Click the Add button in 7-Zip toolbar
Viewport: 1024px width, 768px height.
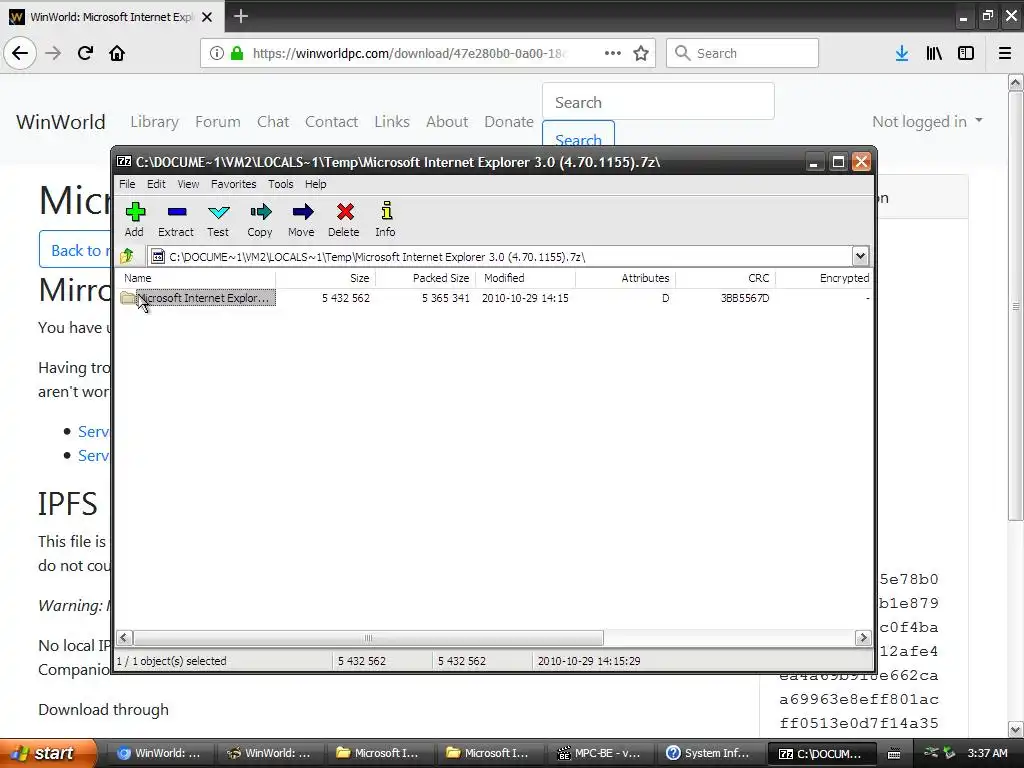(135, 219)
